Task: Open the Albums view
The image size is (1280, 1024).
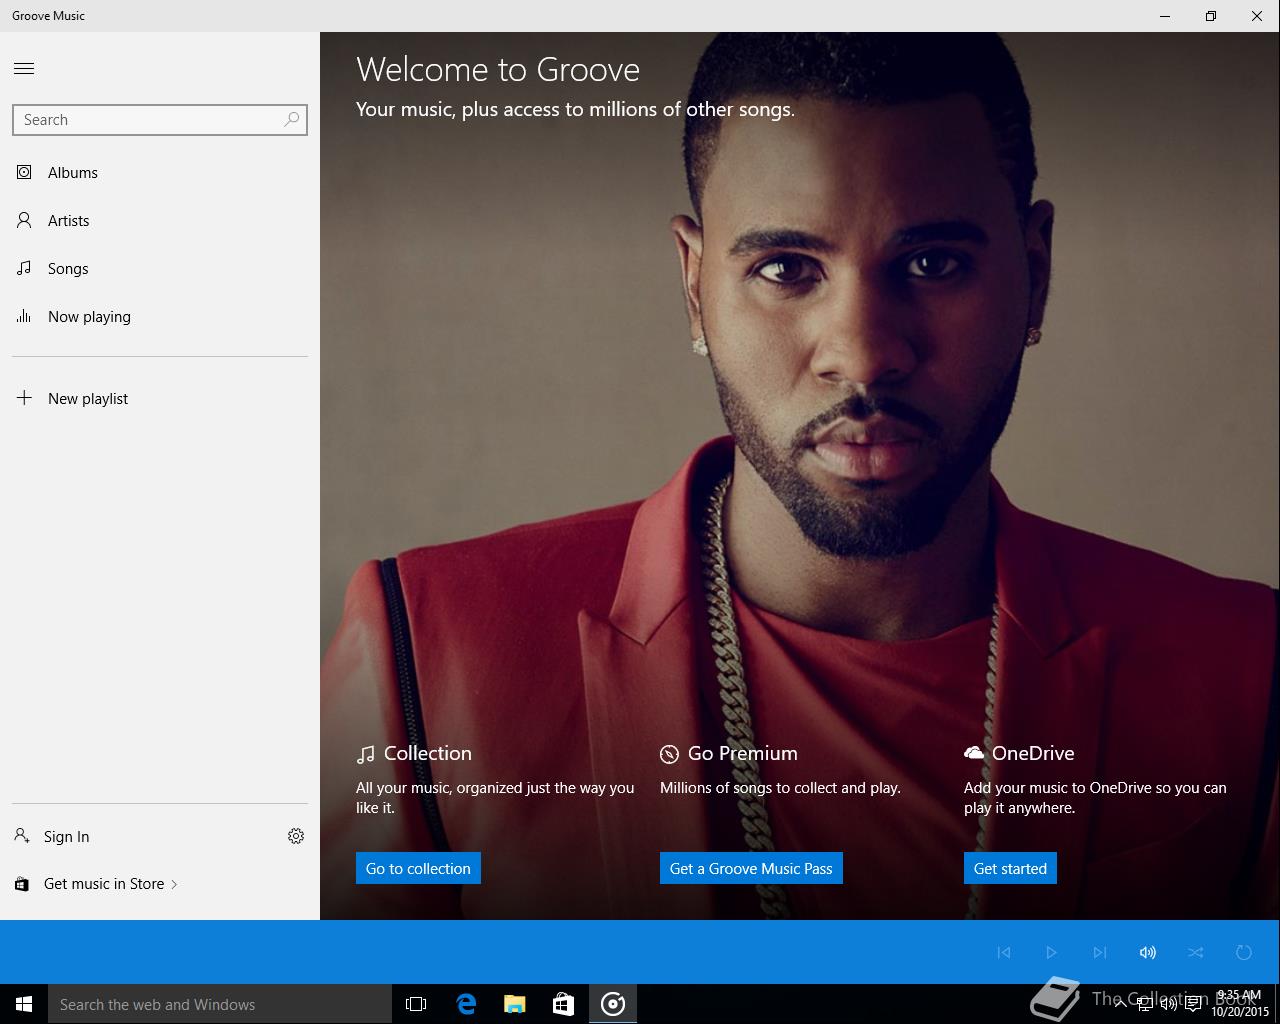Action: tap(160, 172)
